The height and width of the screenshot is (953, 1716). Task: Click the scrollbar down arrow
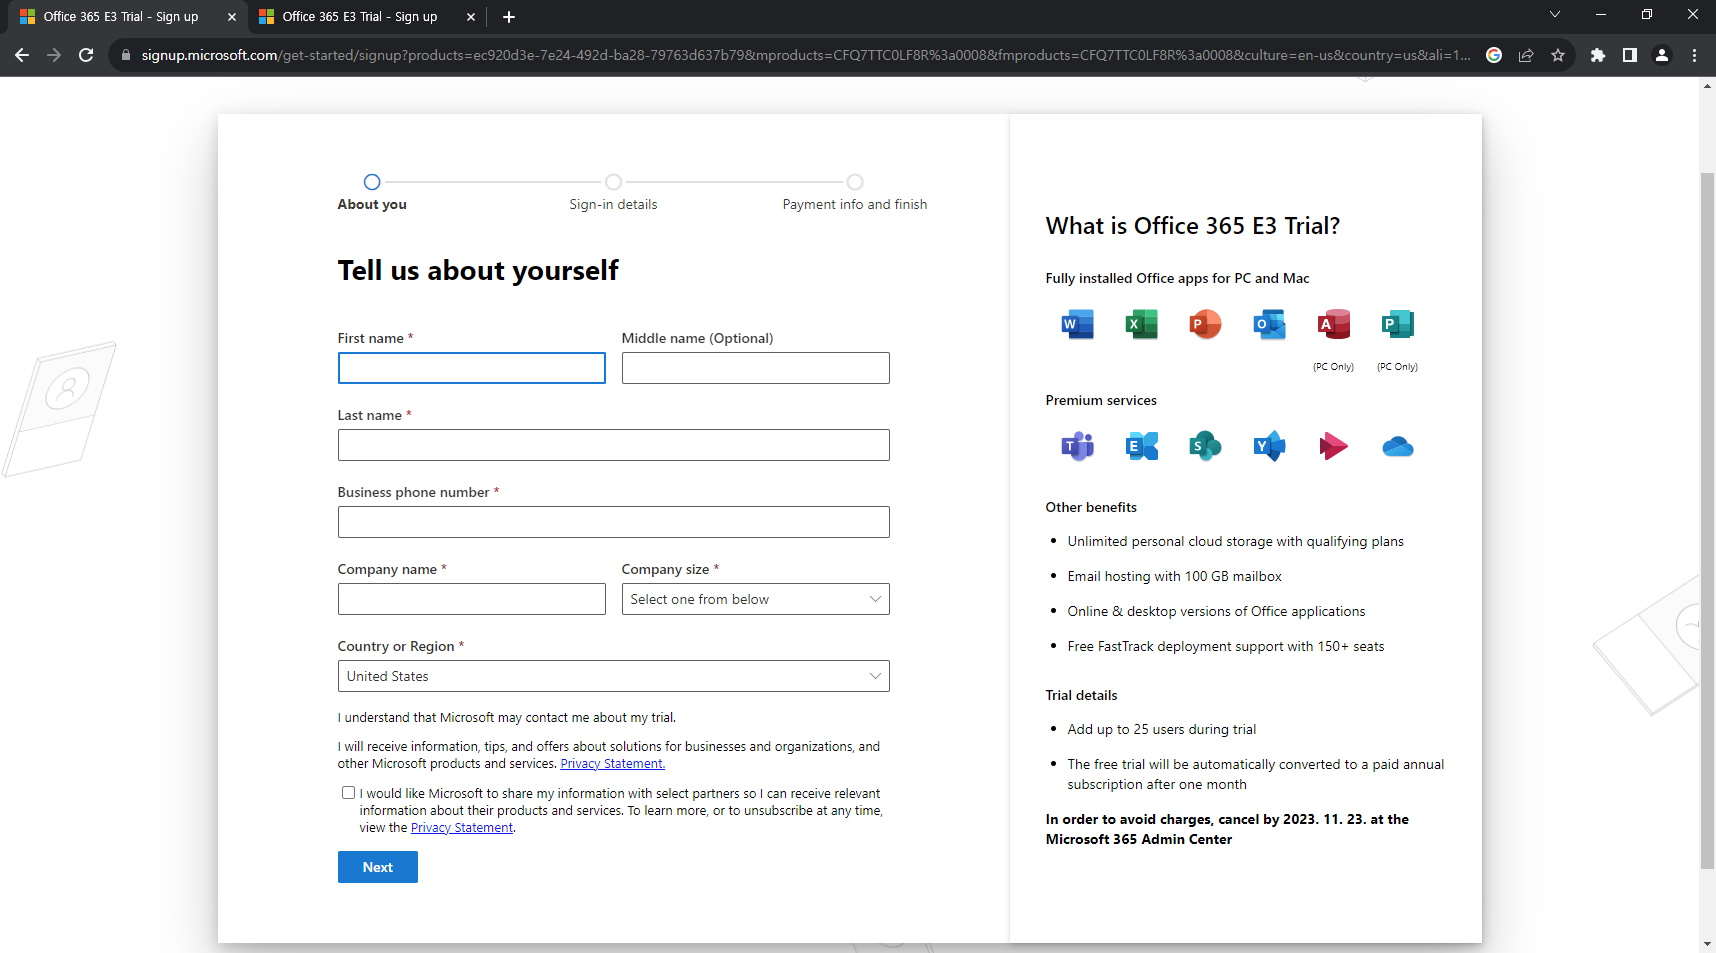pos(1707,944)
